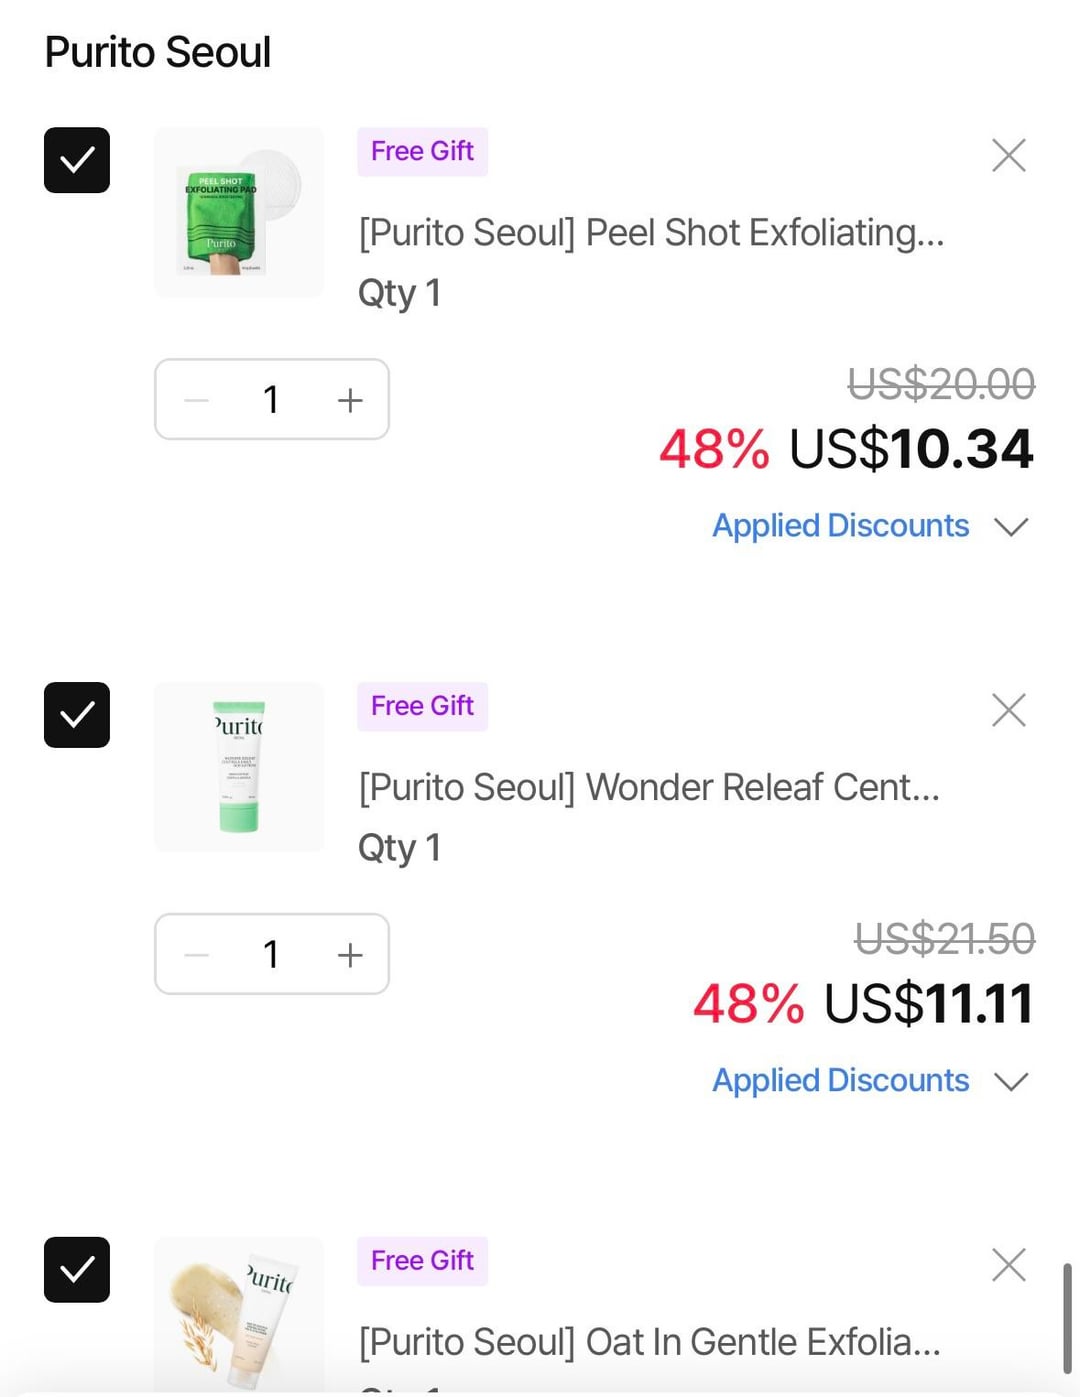The height and width of the screenshot is (1397, 1080).
Task: Remove Oat In Gentle Exfoliating item
Action: 1008,1265
